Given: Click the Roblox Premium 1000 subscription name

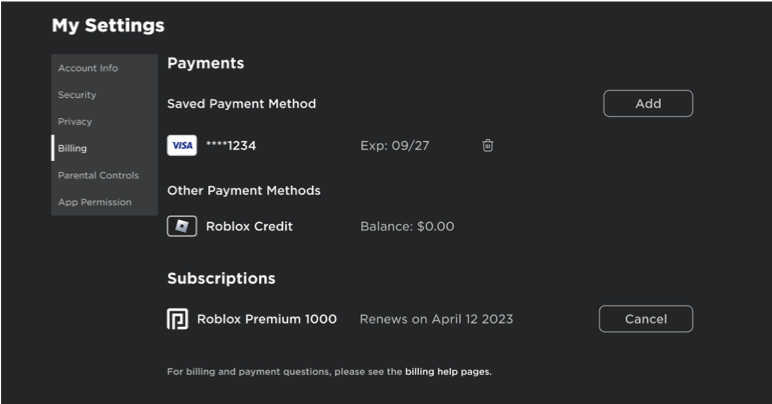Looking at the screenshot, I should pos(267,319).
